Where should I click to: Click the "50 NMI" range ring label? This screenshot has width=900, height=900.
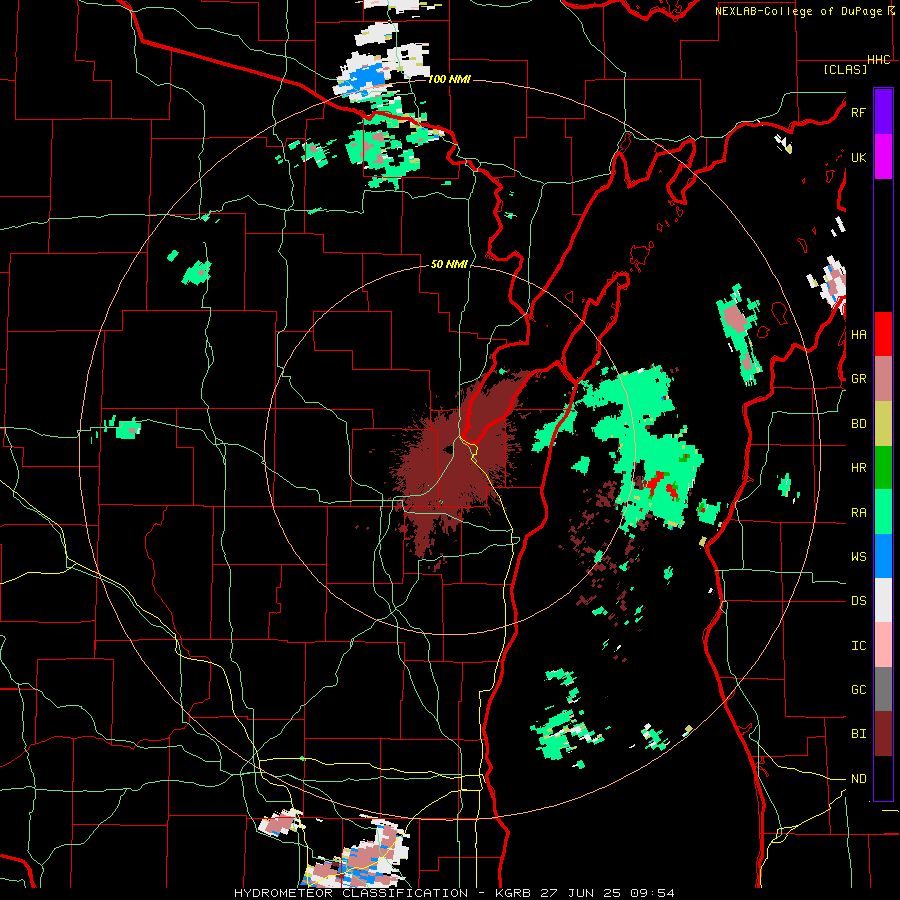(x=449, y=264)
